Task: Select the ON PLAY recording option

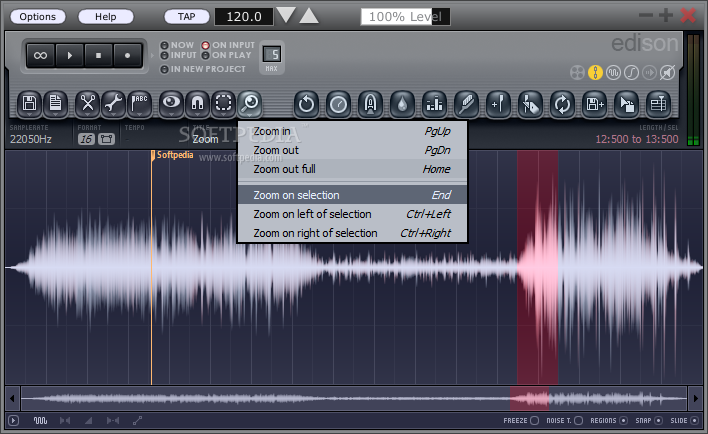Action: [x=227, y=56]
